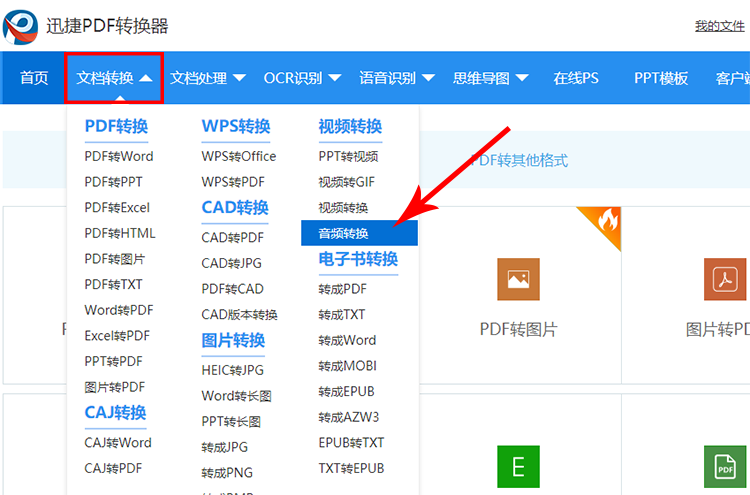Choose CAD版本转换 option
This screenshot has height=495, width=750.
click(240, 315)
